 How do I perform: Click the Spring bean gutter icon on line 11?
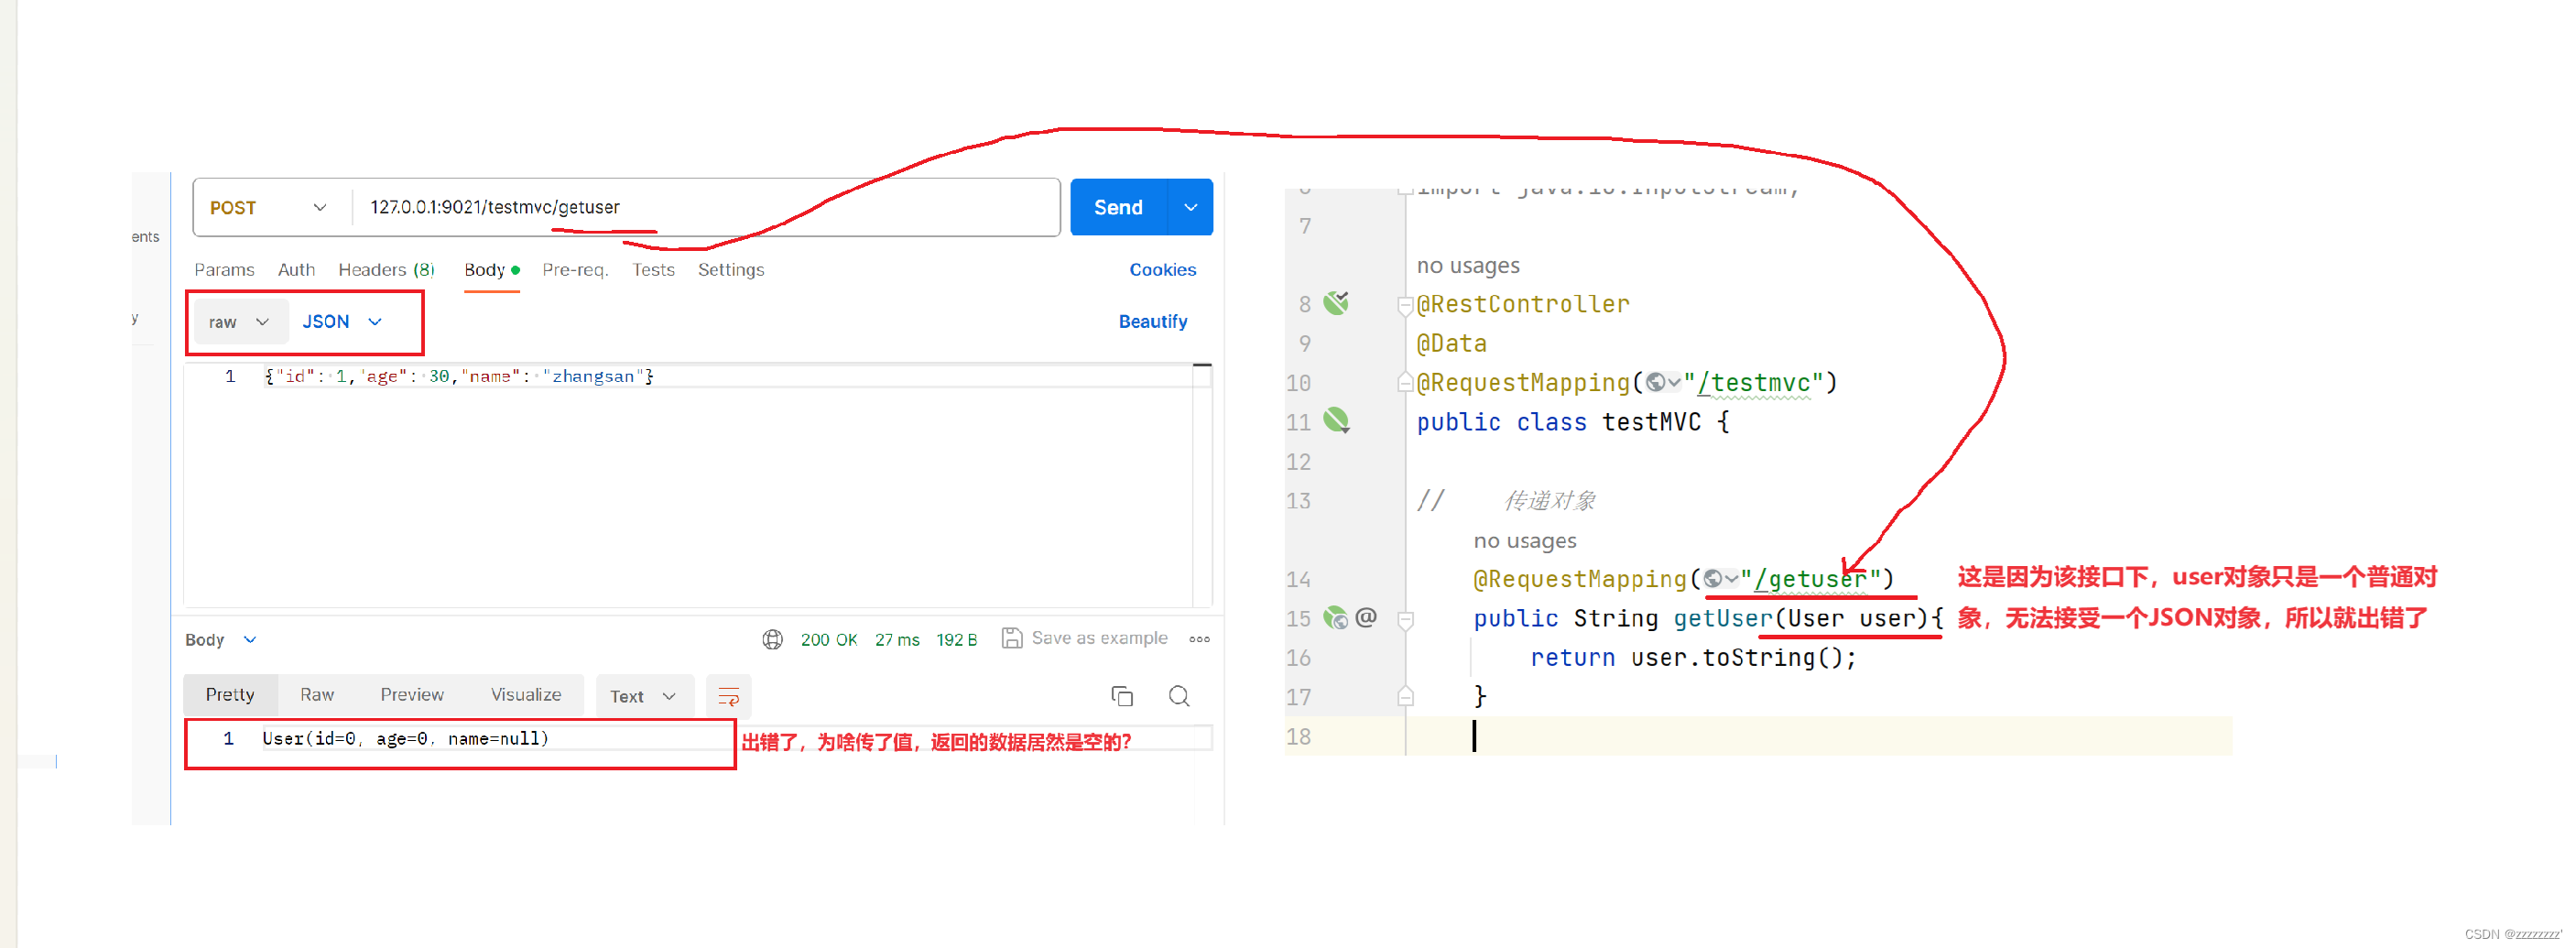tap(1336, 421)
